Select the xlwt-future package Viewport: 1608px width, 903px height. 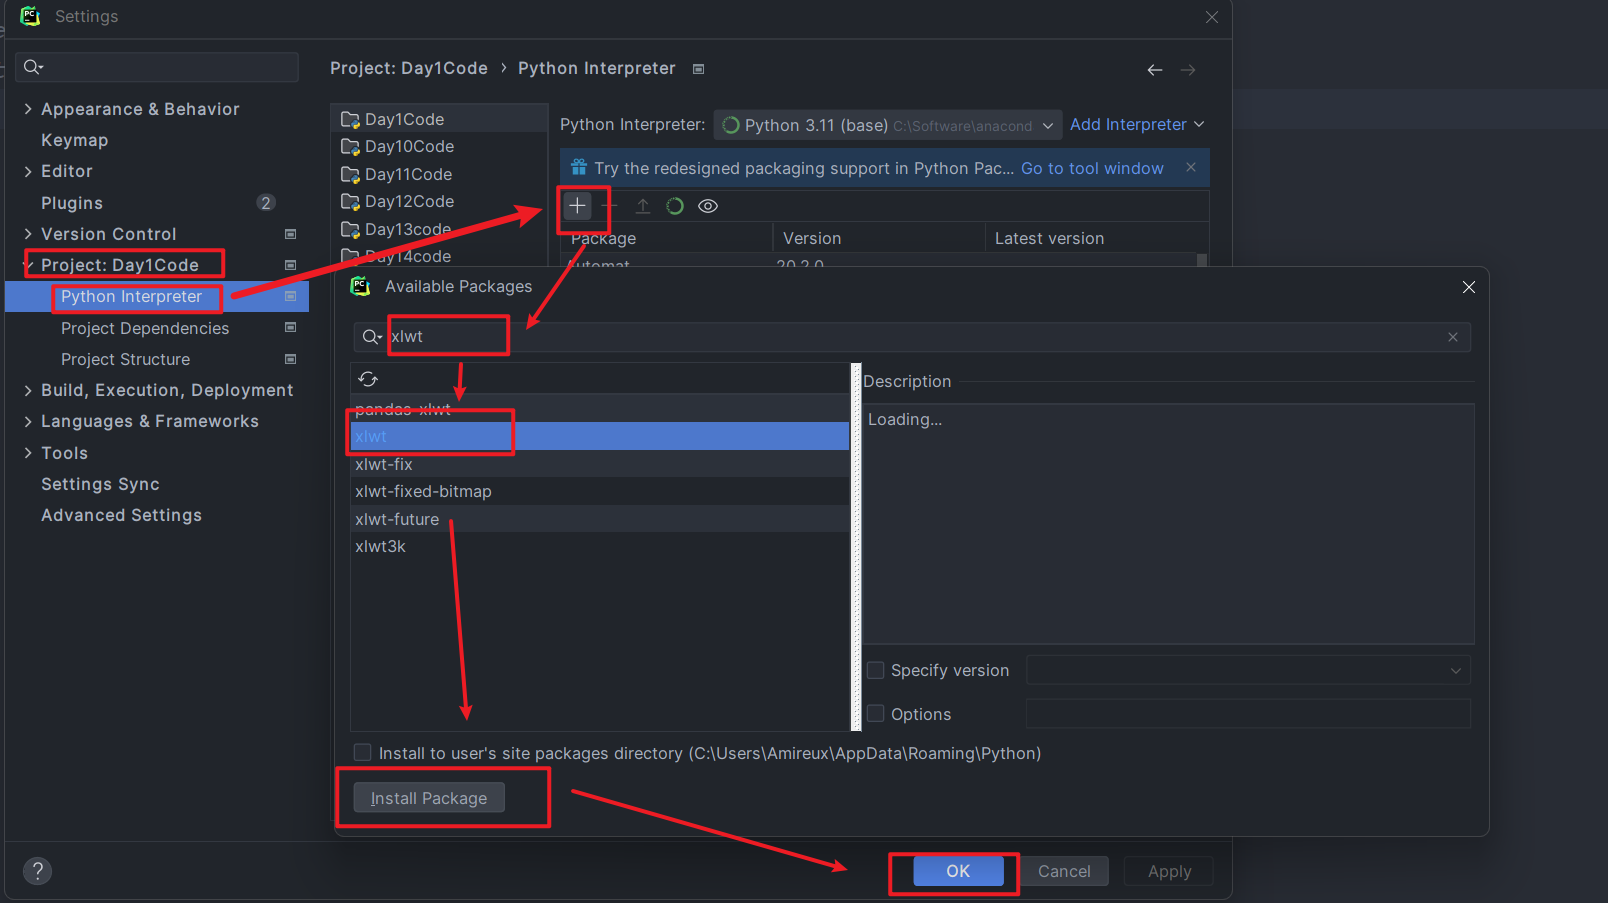pos(600,519)
